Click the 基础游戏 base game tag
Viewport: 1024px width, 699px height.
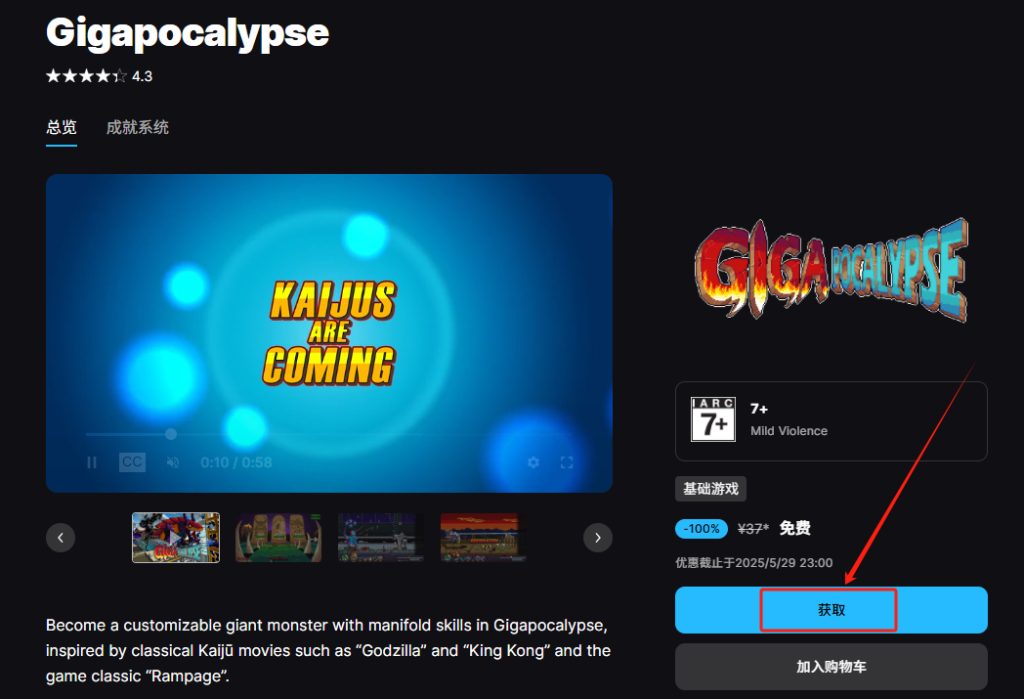click(x=711, y=489)
